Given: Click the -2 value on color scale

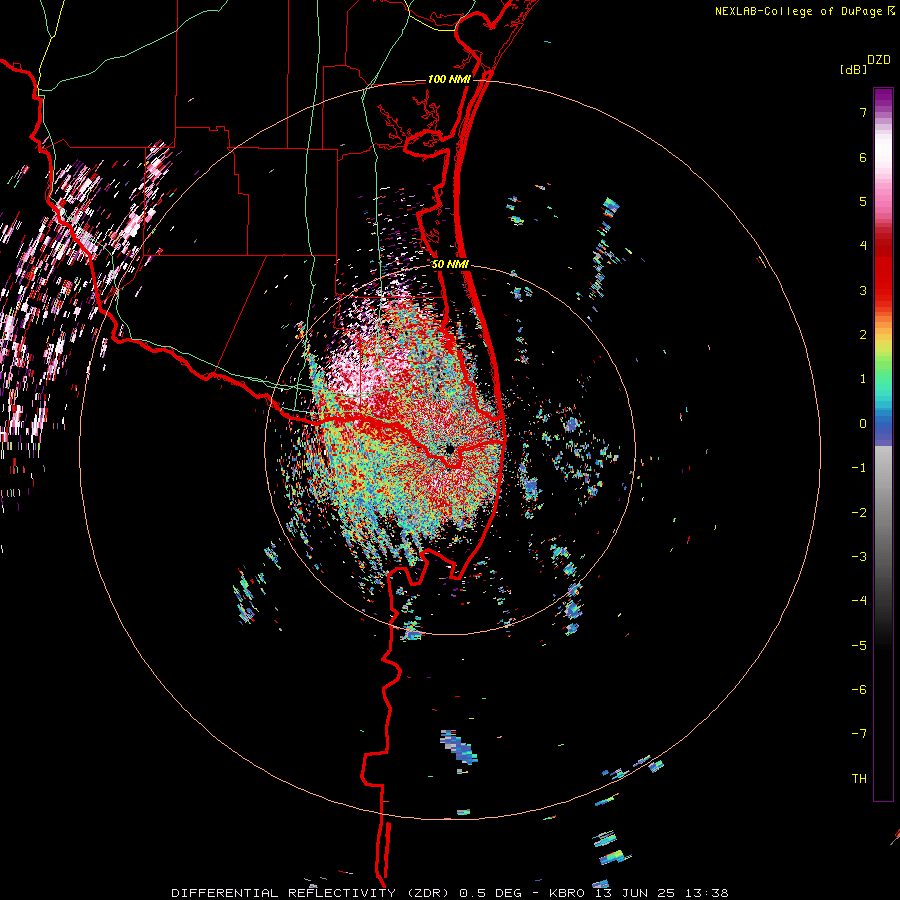Looking at the screenshot, I should pos(859,513).
